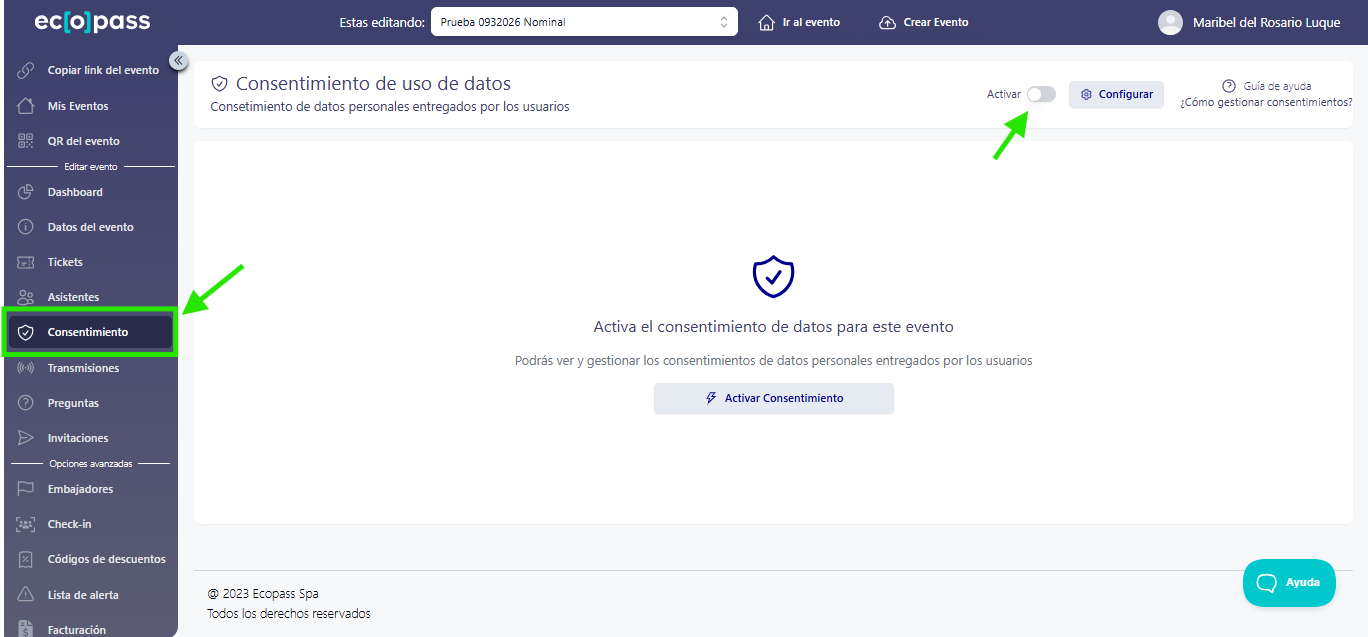The image size is (1368, 637).
Task: Collapse the sidebar with the chevron arrow
Action: 178,60
